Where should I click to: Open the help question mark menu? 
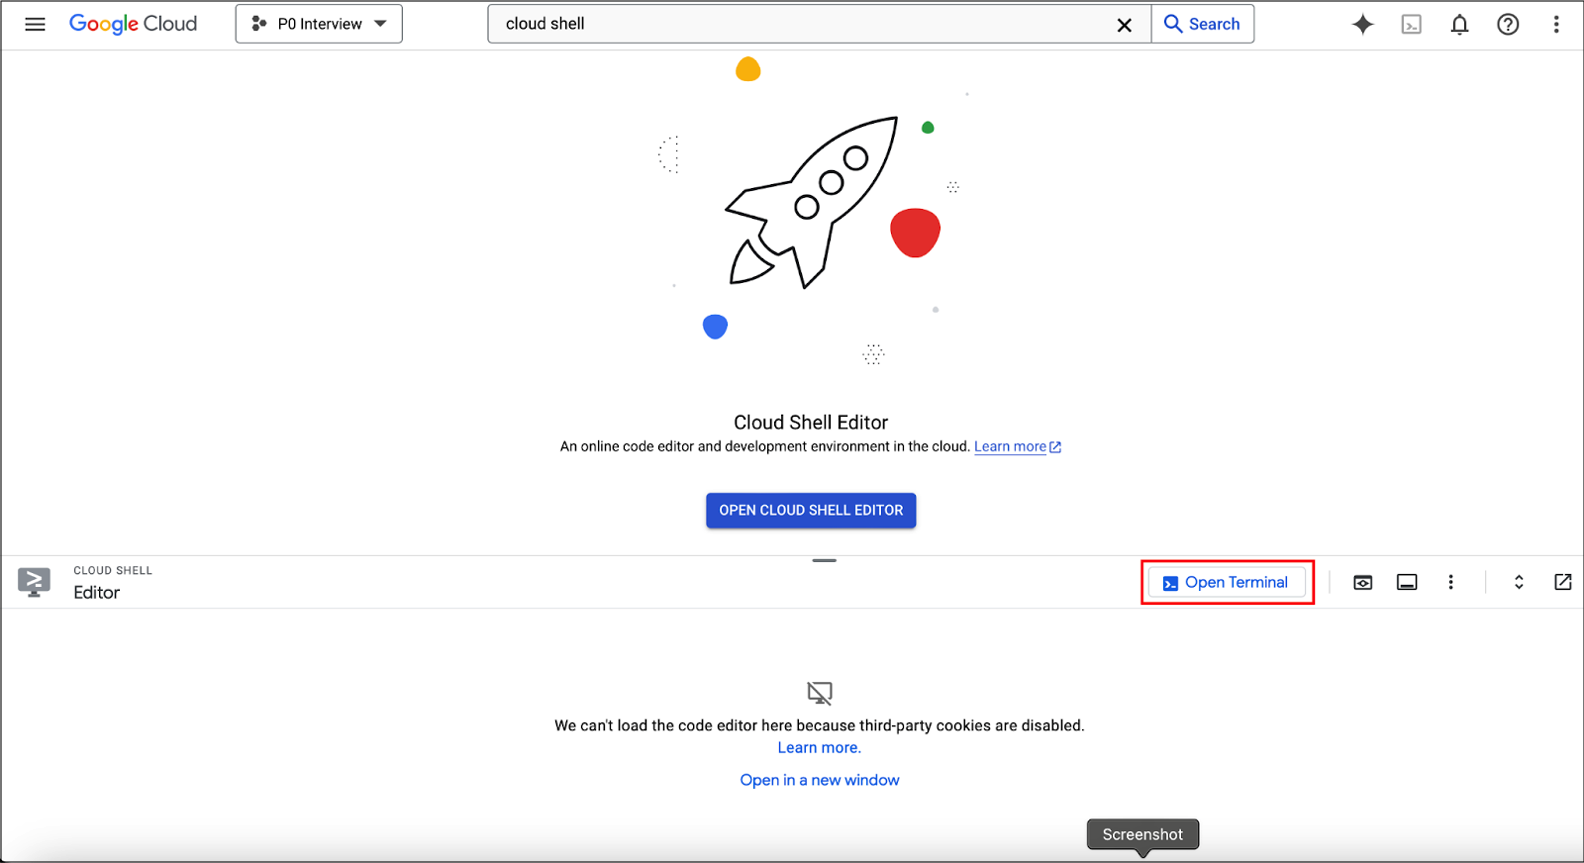point(1507,24)
